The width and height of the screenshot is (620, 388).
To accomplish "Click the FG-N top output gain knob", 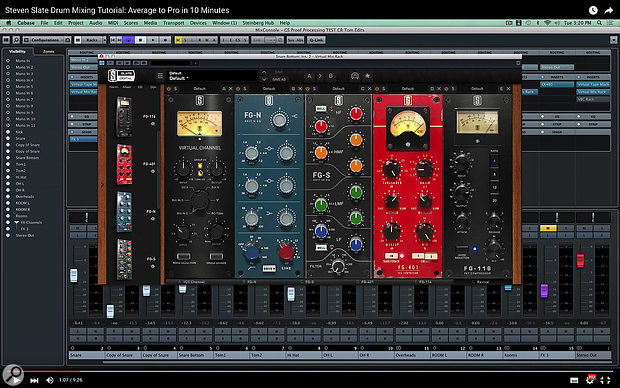I will click(279, 119).
